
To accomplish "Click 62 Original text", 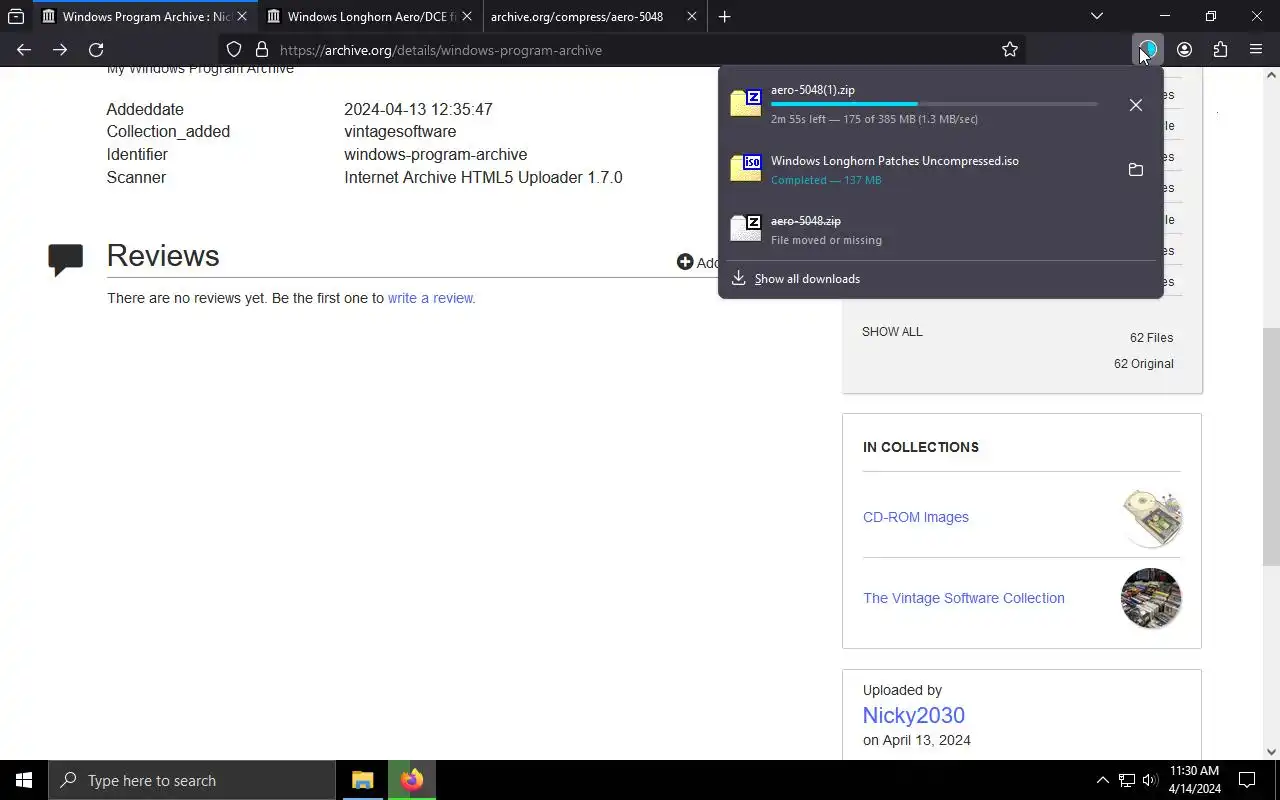I will 1144,364.
